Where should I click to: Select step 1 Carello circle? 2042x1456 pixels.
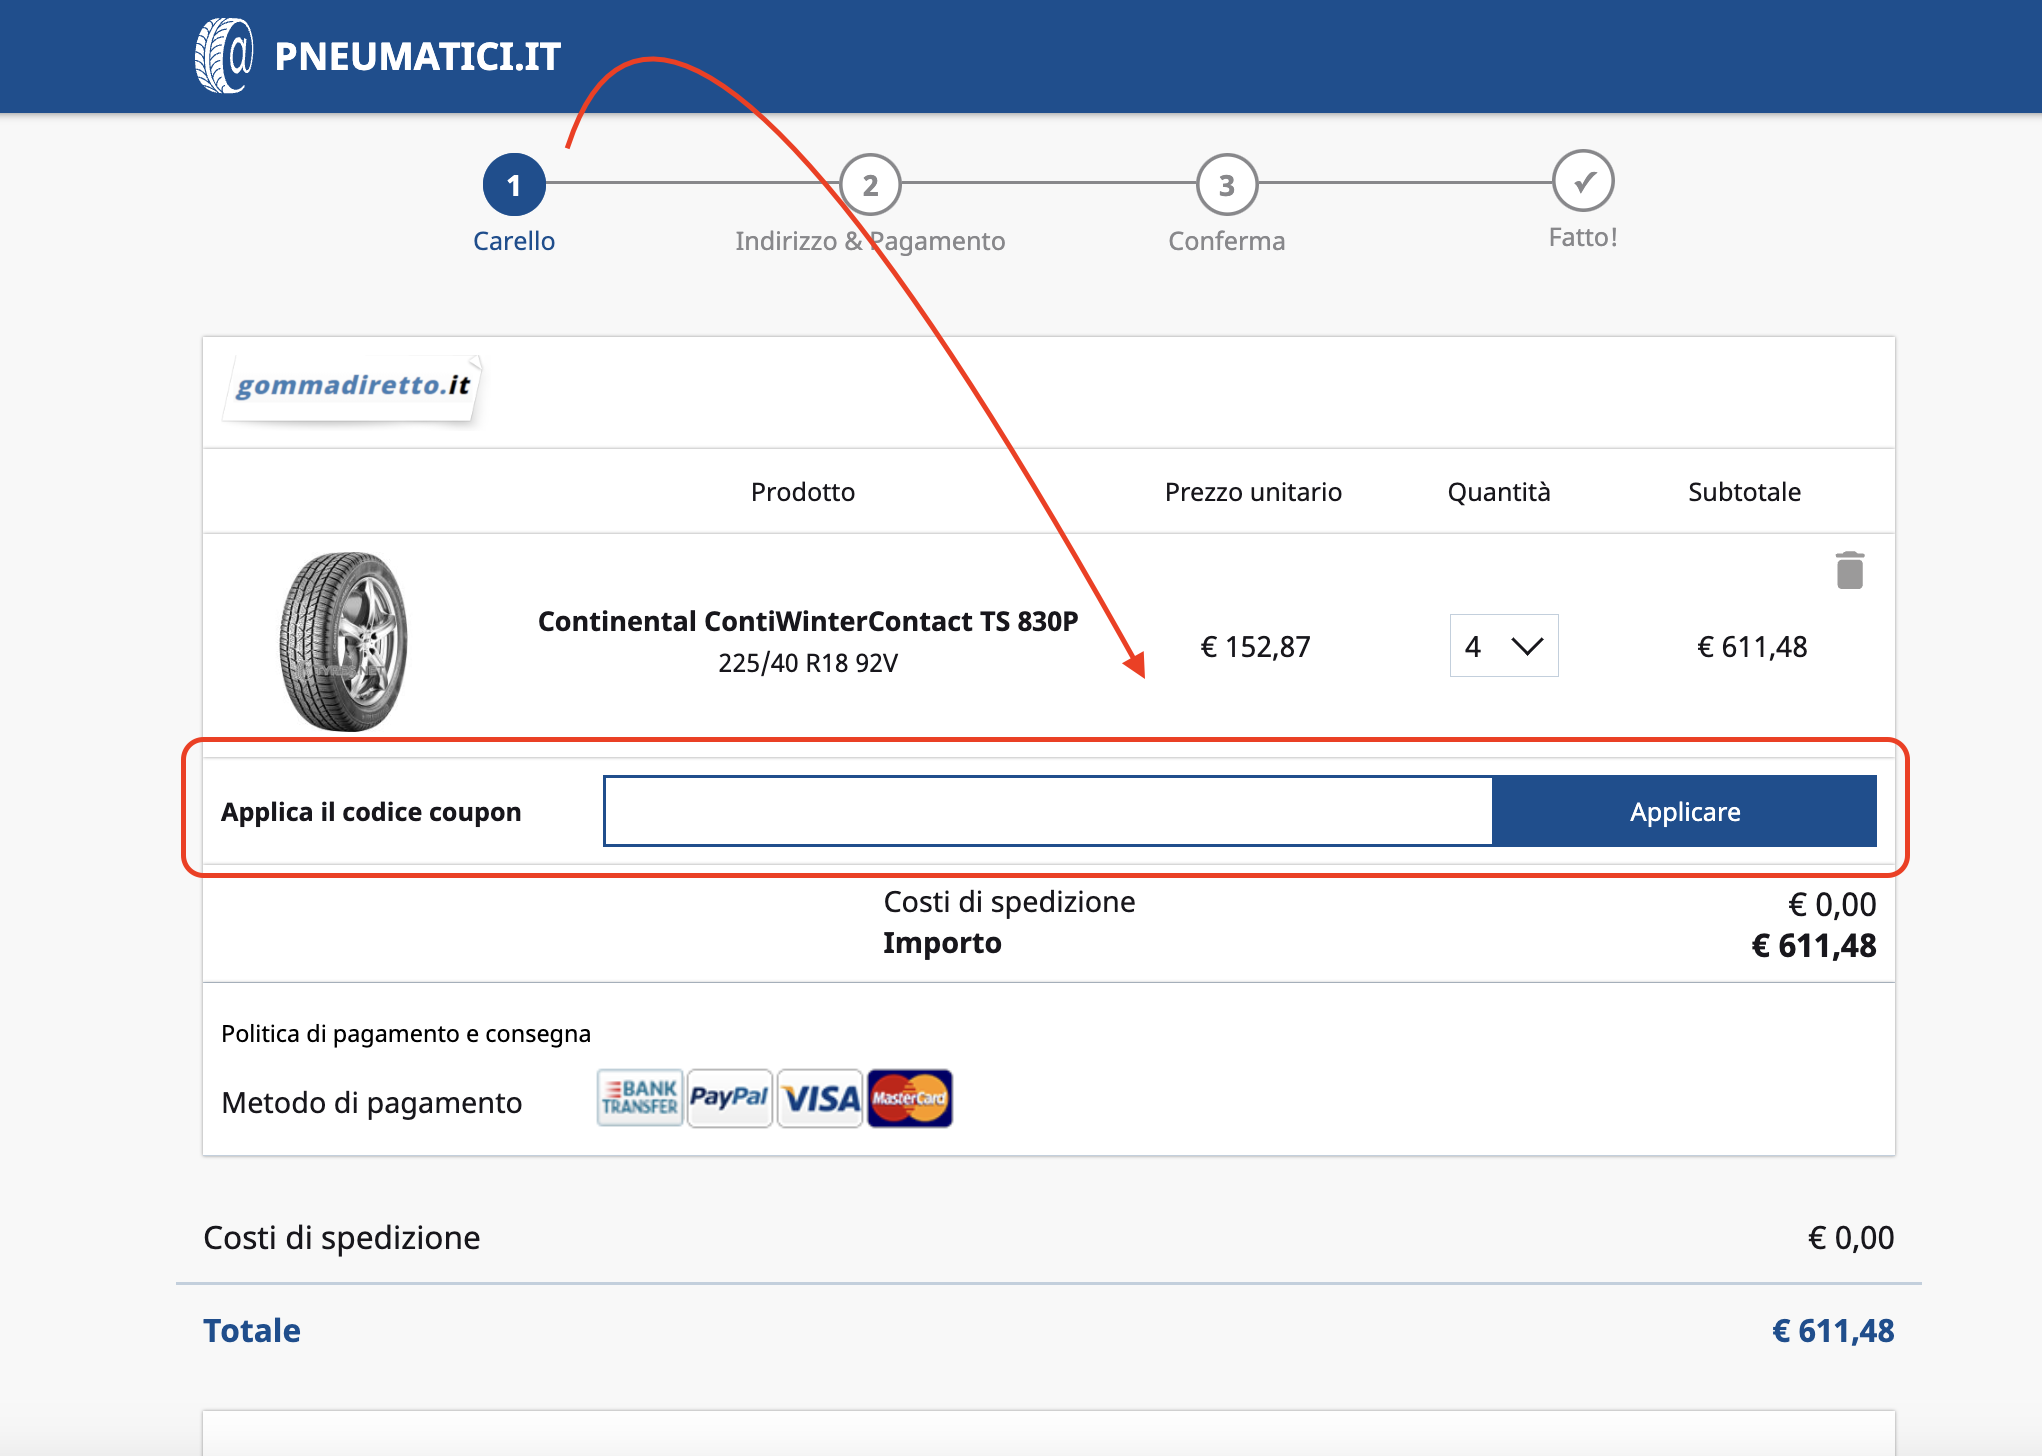click(x=514, y=185)
